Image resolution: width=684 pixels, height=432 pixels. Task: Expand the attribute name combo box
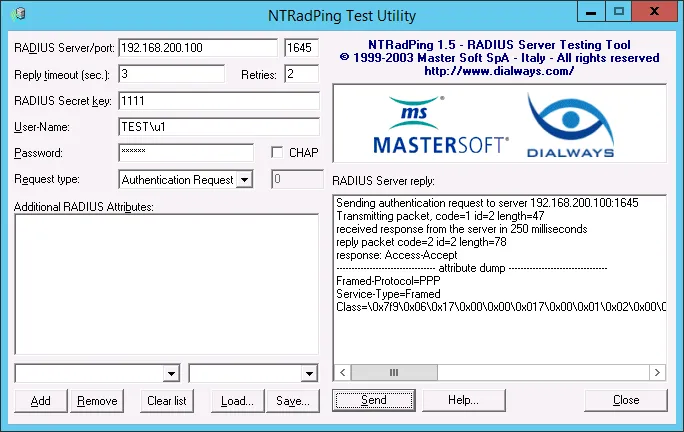coord(171,374)
